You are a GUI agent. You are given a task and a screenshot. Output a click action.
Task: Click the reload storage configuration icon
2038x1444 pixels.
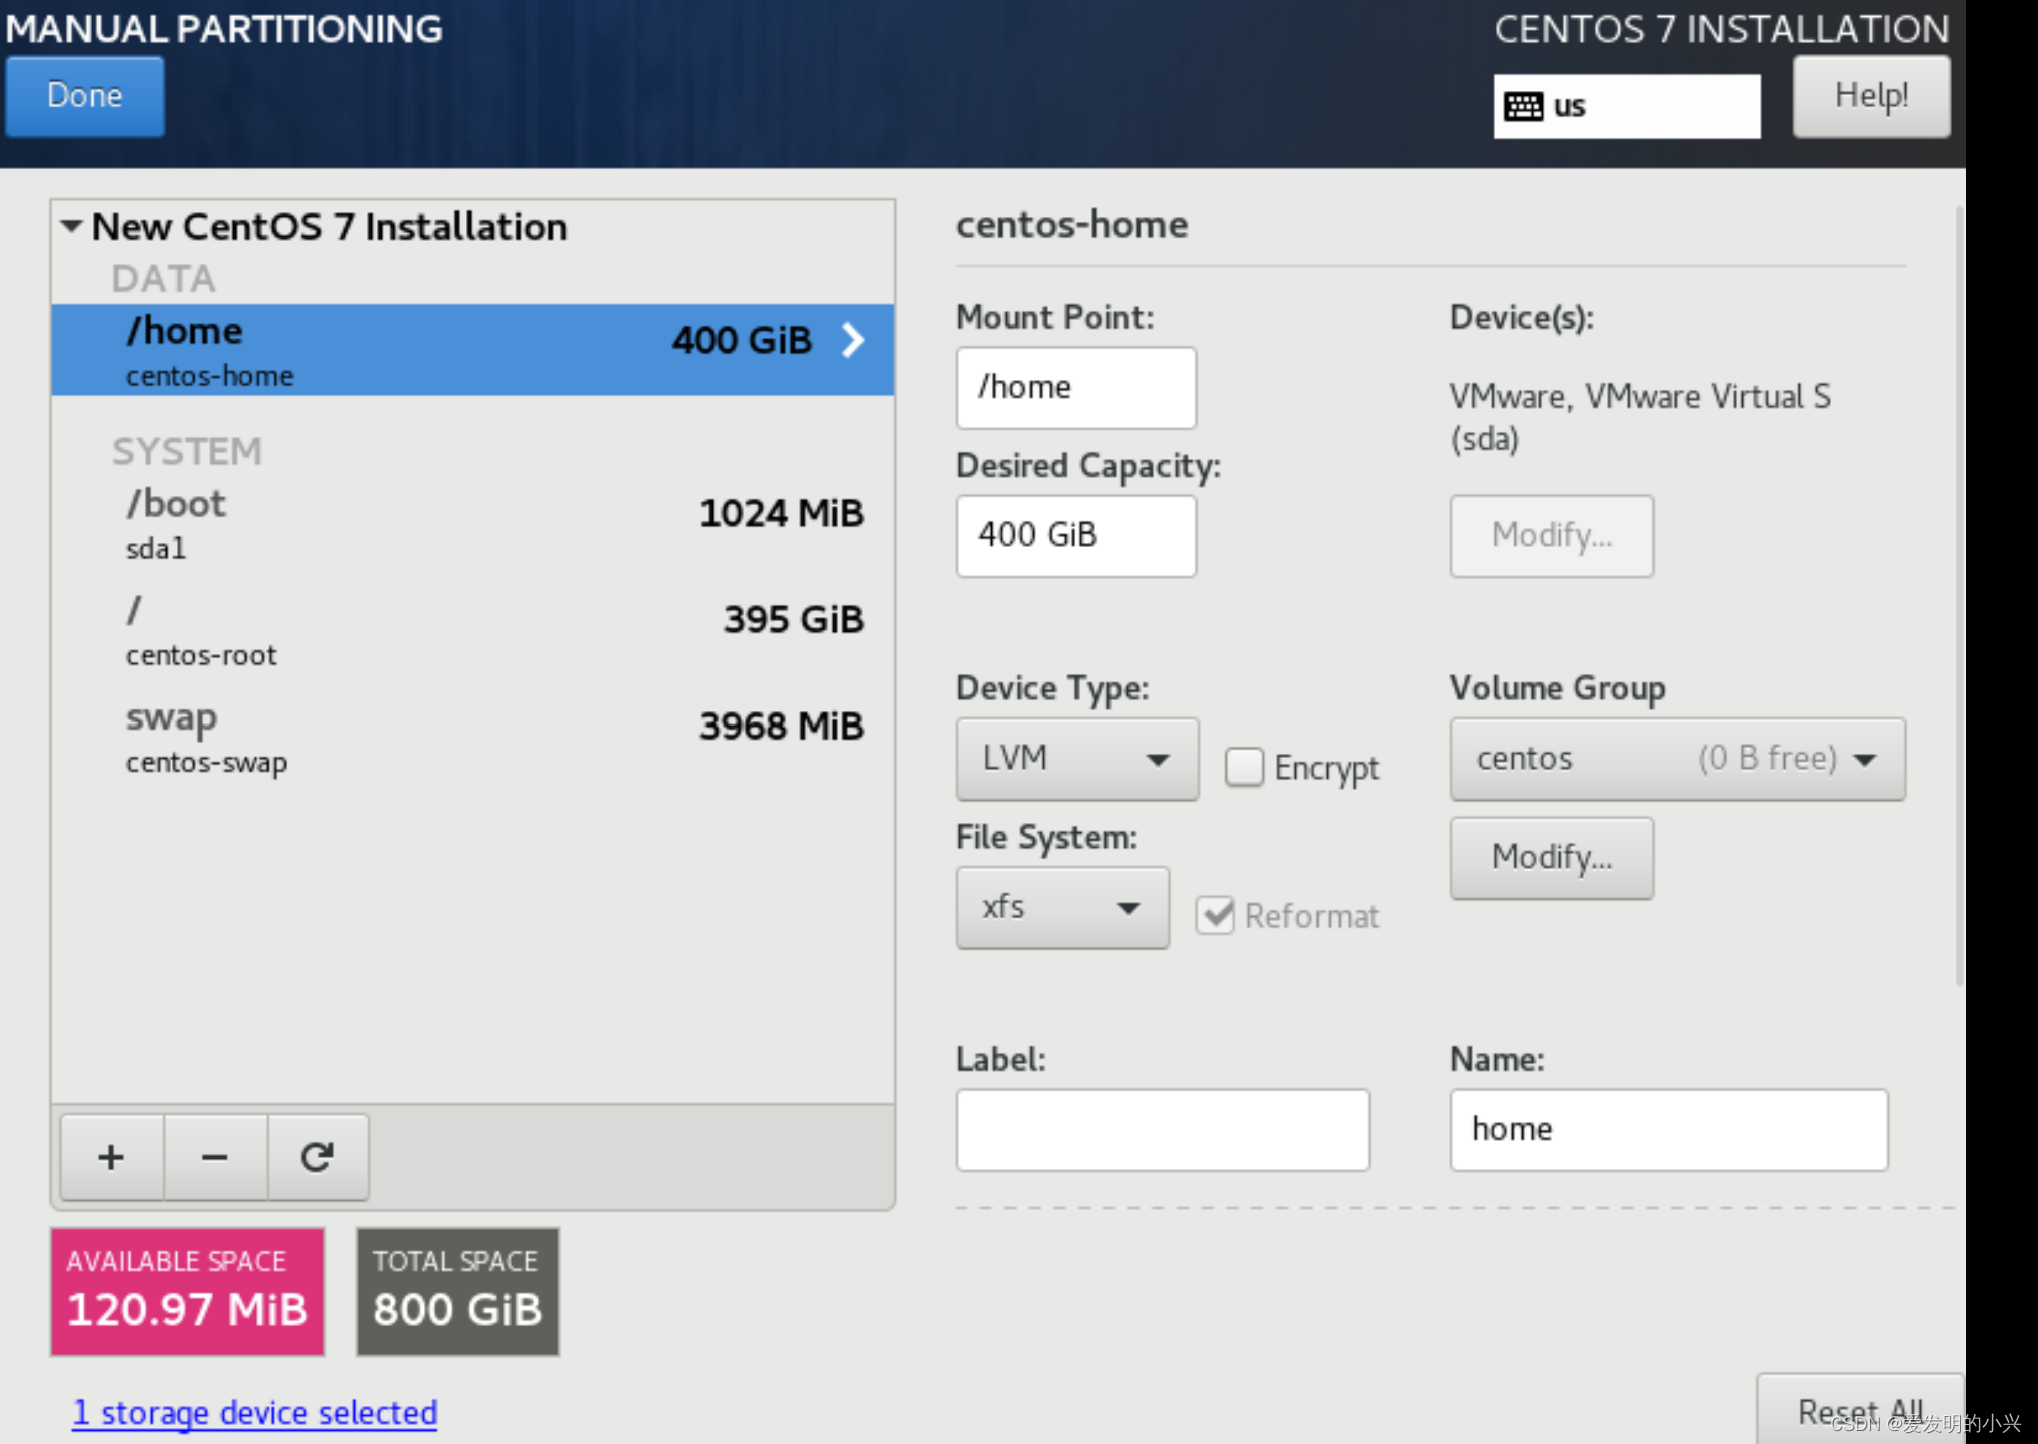[x=318, y=1157]
